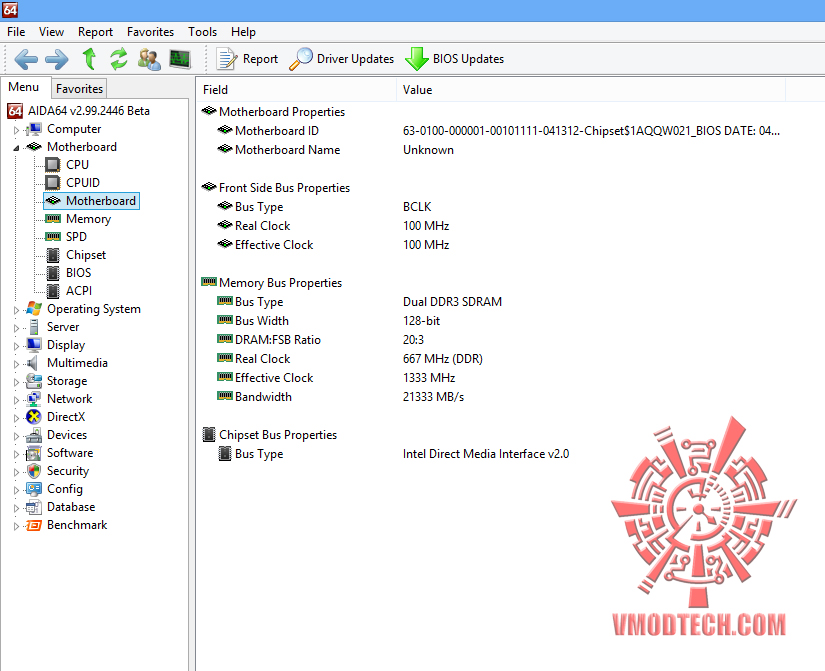825x671 pixels.
Task: Select the SPD module icon in tree
Action: coord(53,236)
